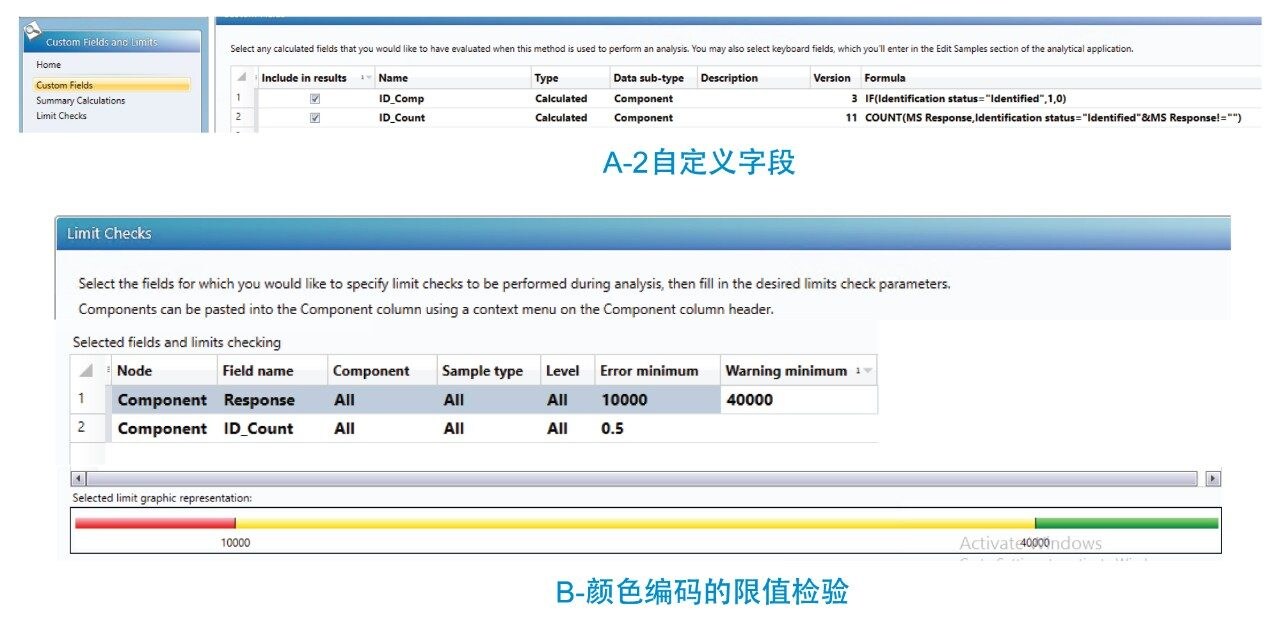Open Limit Checks in the left navigation
Viewport: 1280px width, 630px height.
coord(61,116)
